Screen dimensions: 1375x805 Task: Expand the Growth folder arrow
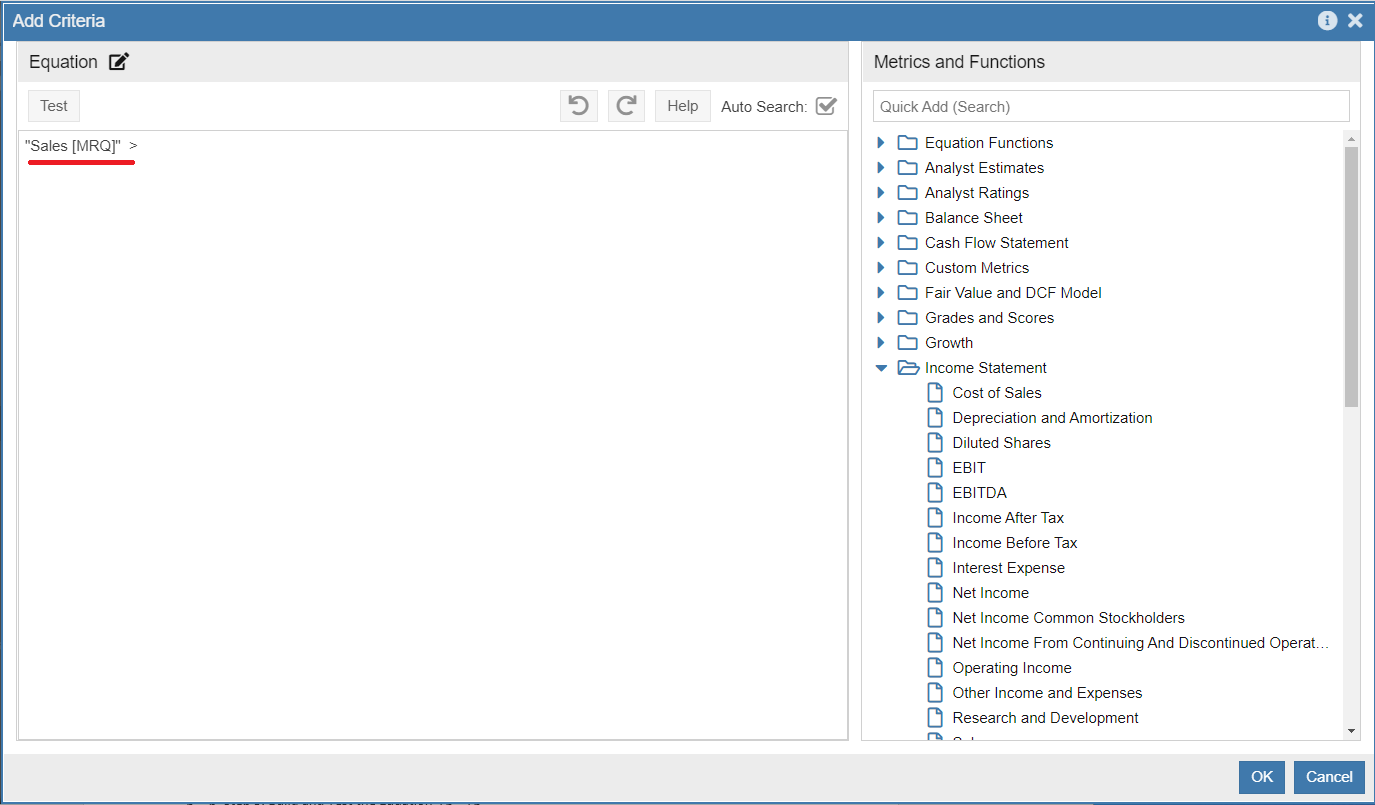pos(881,343)
